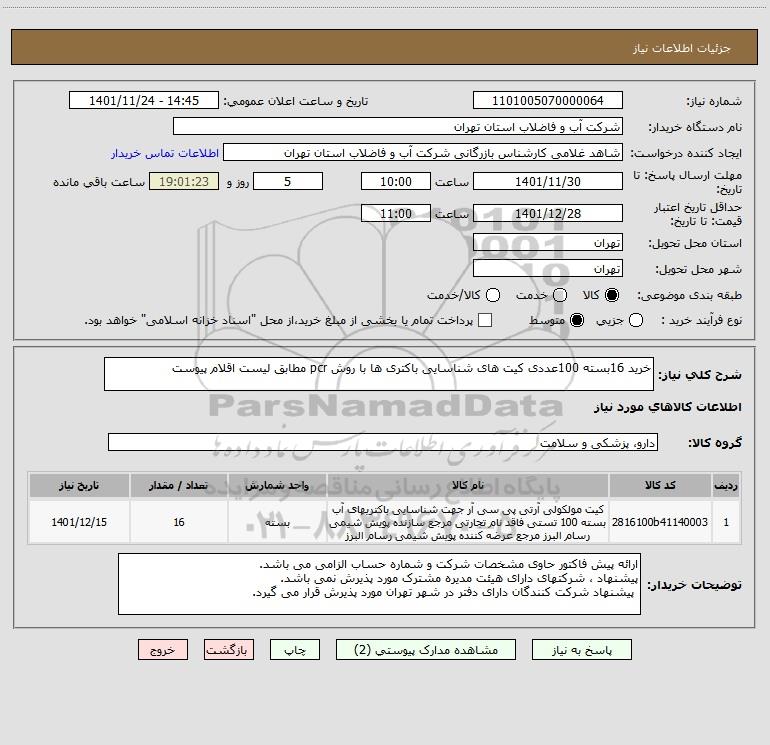Click the جزئیات اطلاعات نیاز header title
The image size is (770, 745).
pyautogui.click(x=681, y=48)
